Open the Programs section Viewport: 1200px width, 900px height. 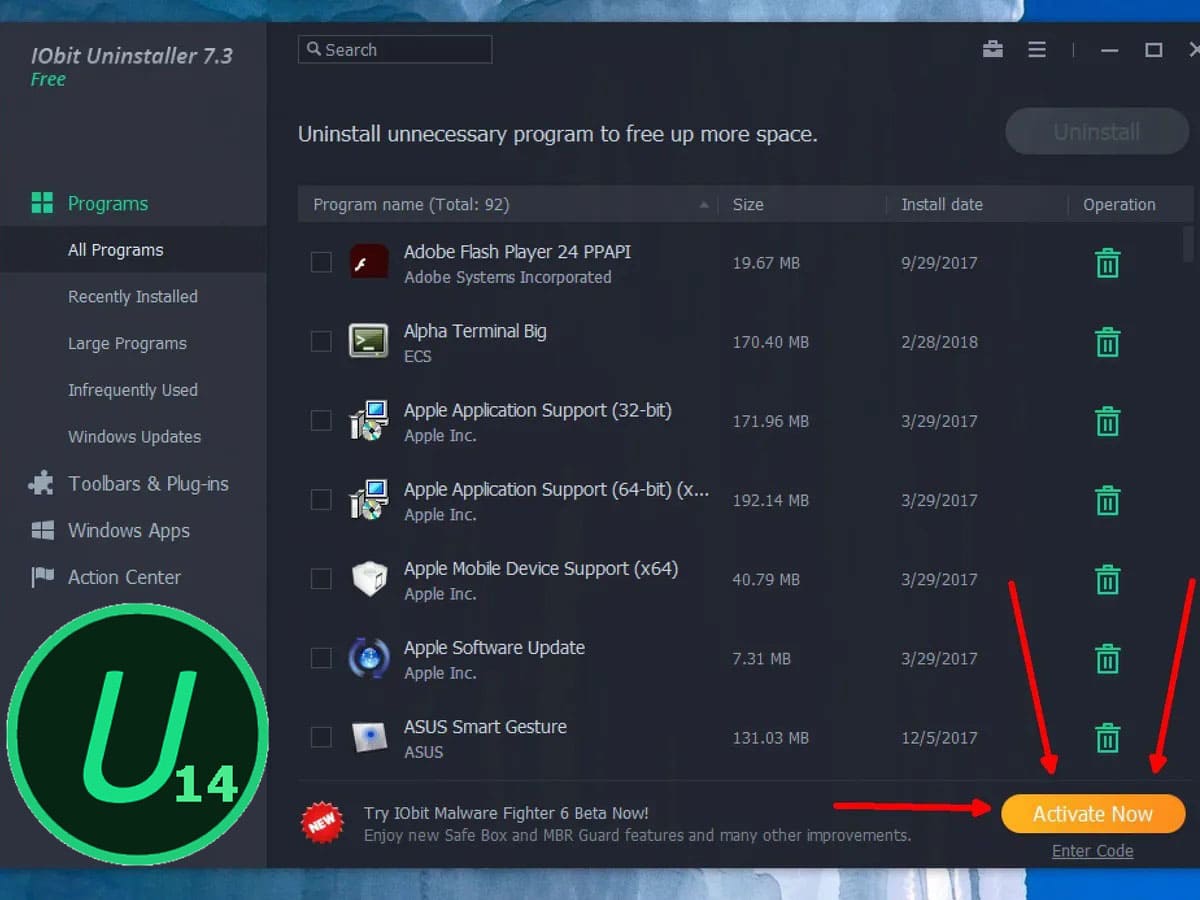108,203
